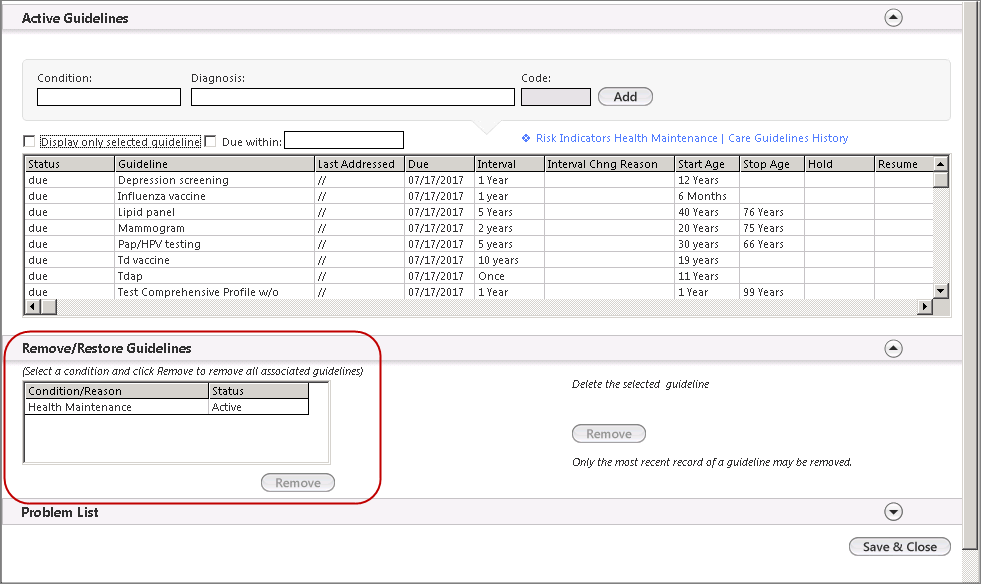Expand the Problem List section
981x584 pixels.
point(893,511)
